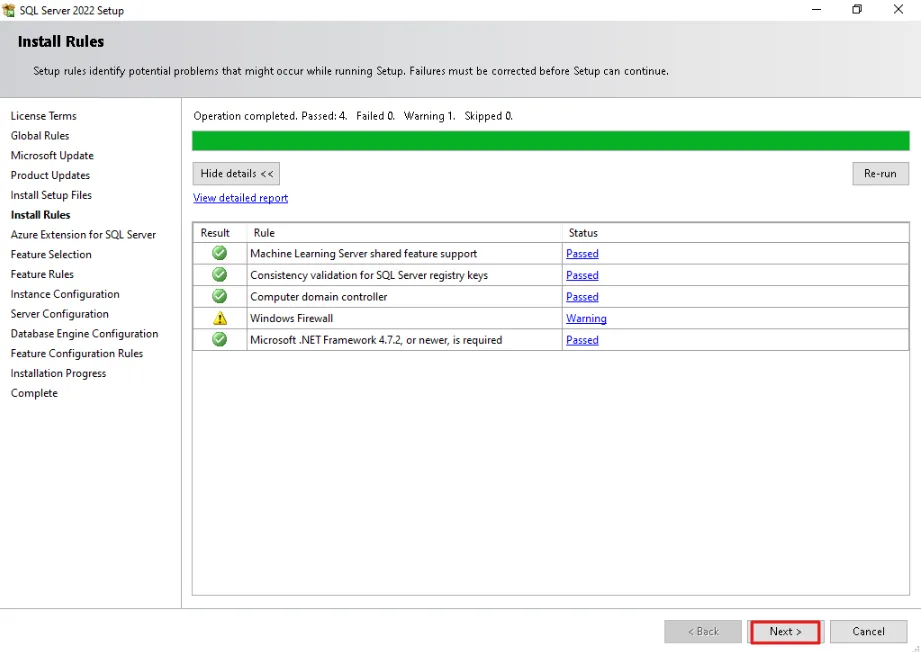The image size is (921, 652).
Task: Open Passed link for .NET Framework 4.7.2 rule
Action: click(x=582, y=340)
